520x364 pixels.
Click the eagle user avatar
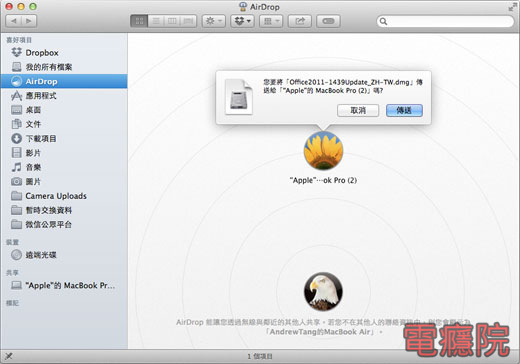(323, 292)
